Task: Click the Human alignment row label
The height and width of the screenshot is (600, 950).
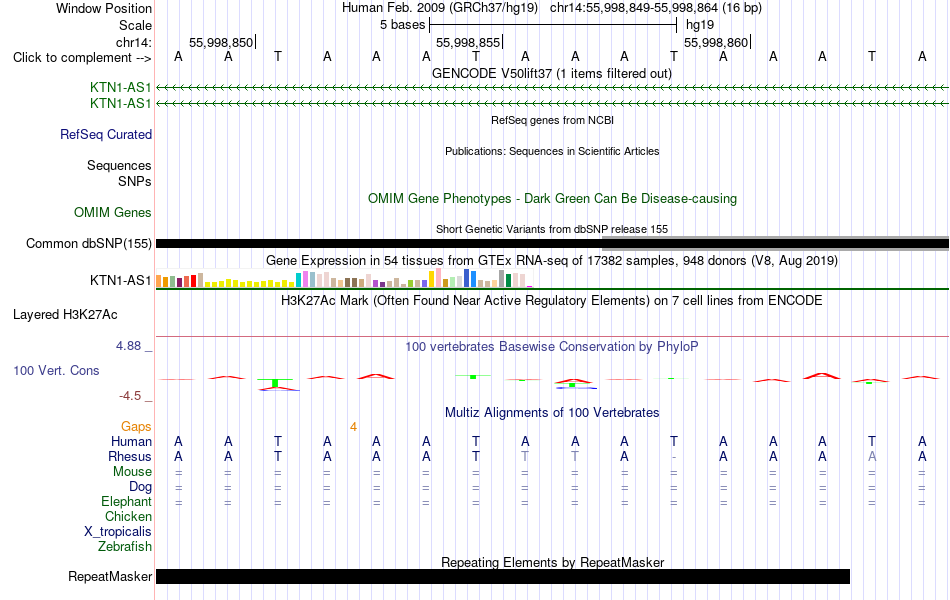Action: (131, 441)
